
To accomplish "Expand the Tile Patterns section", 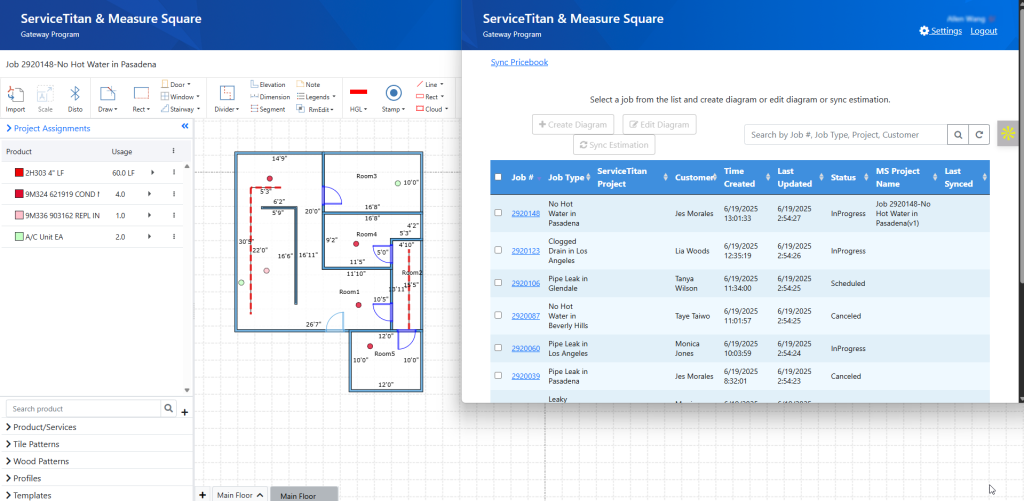I will coord(33,444).
